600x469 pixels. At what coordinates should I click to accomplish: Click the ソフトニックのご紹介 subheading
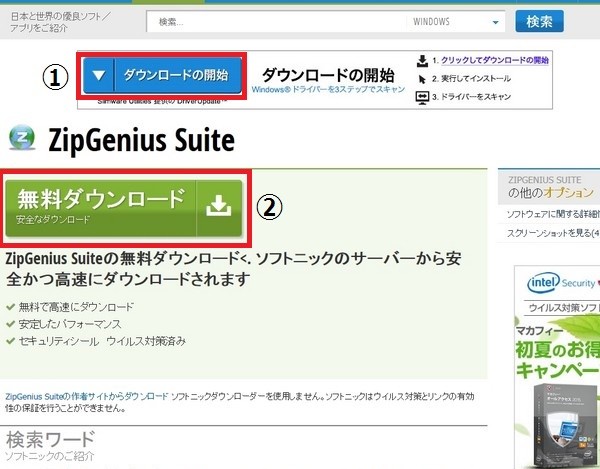coord(50,456)
